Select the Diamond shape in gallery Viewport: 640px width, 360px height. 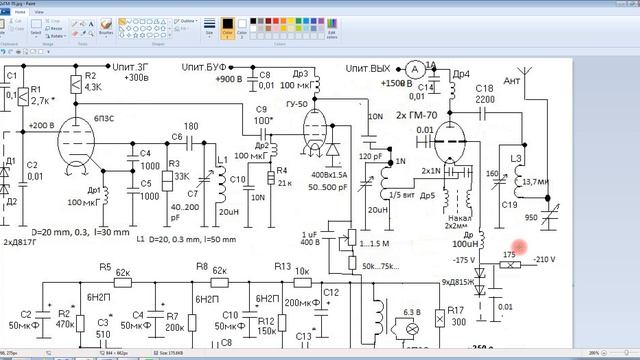[129, 29]
